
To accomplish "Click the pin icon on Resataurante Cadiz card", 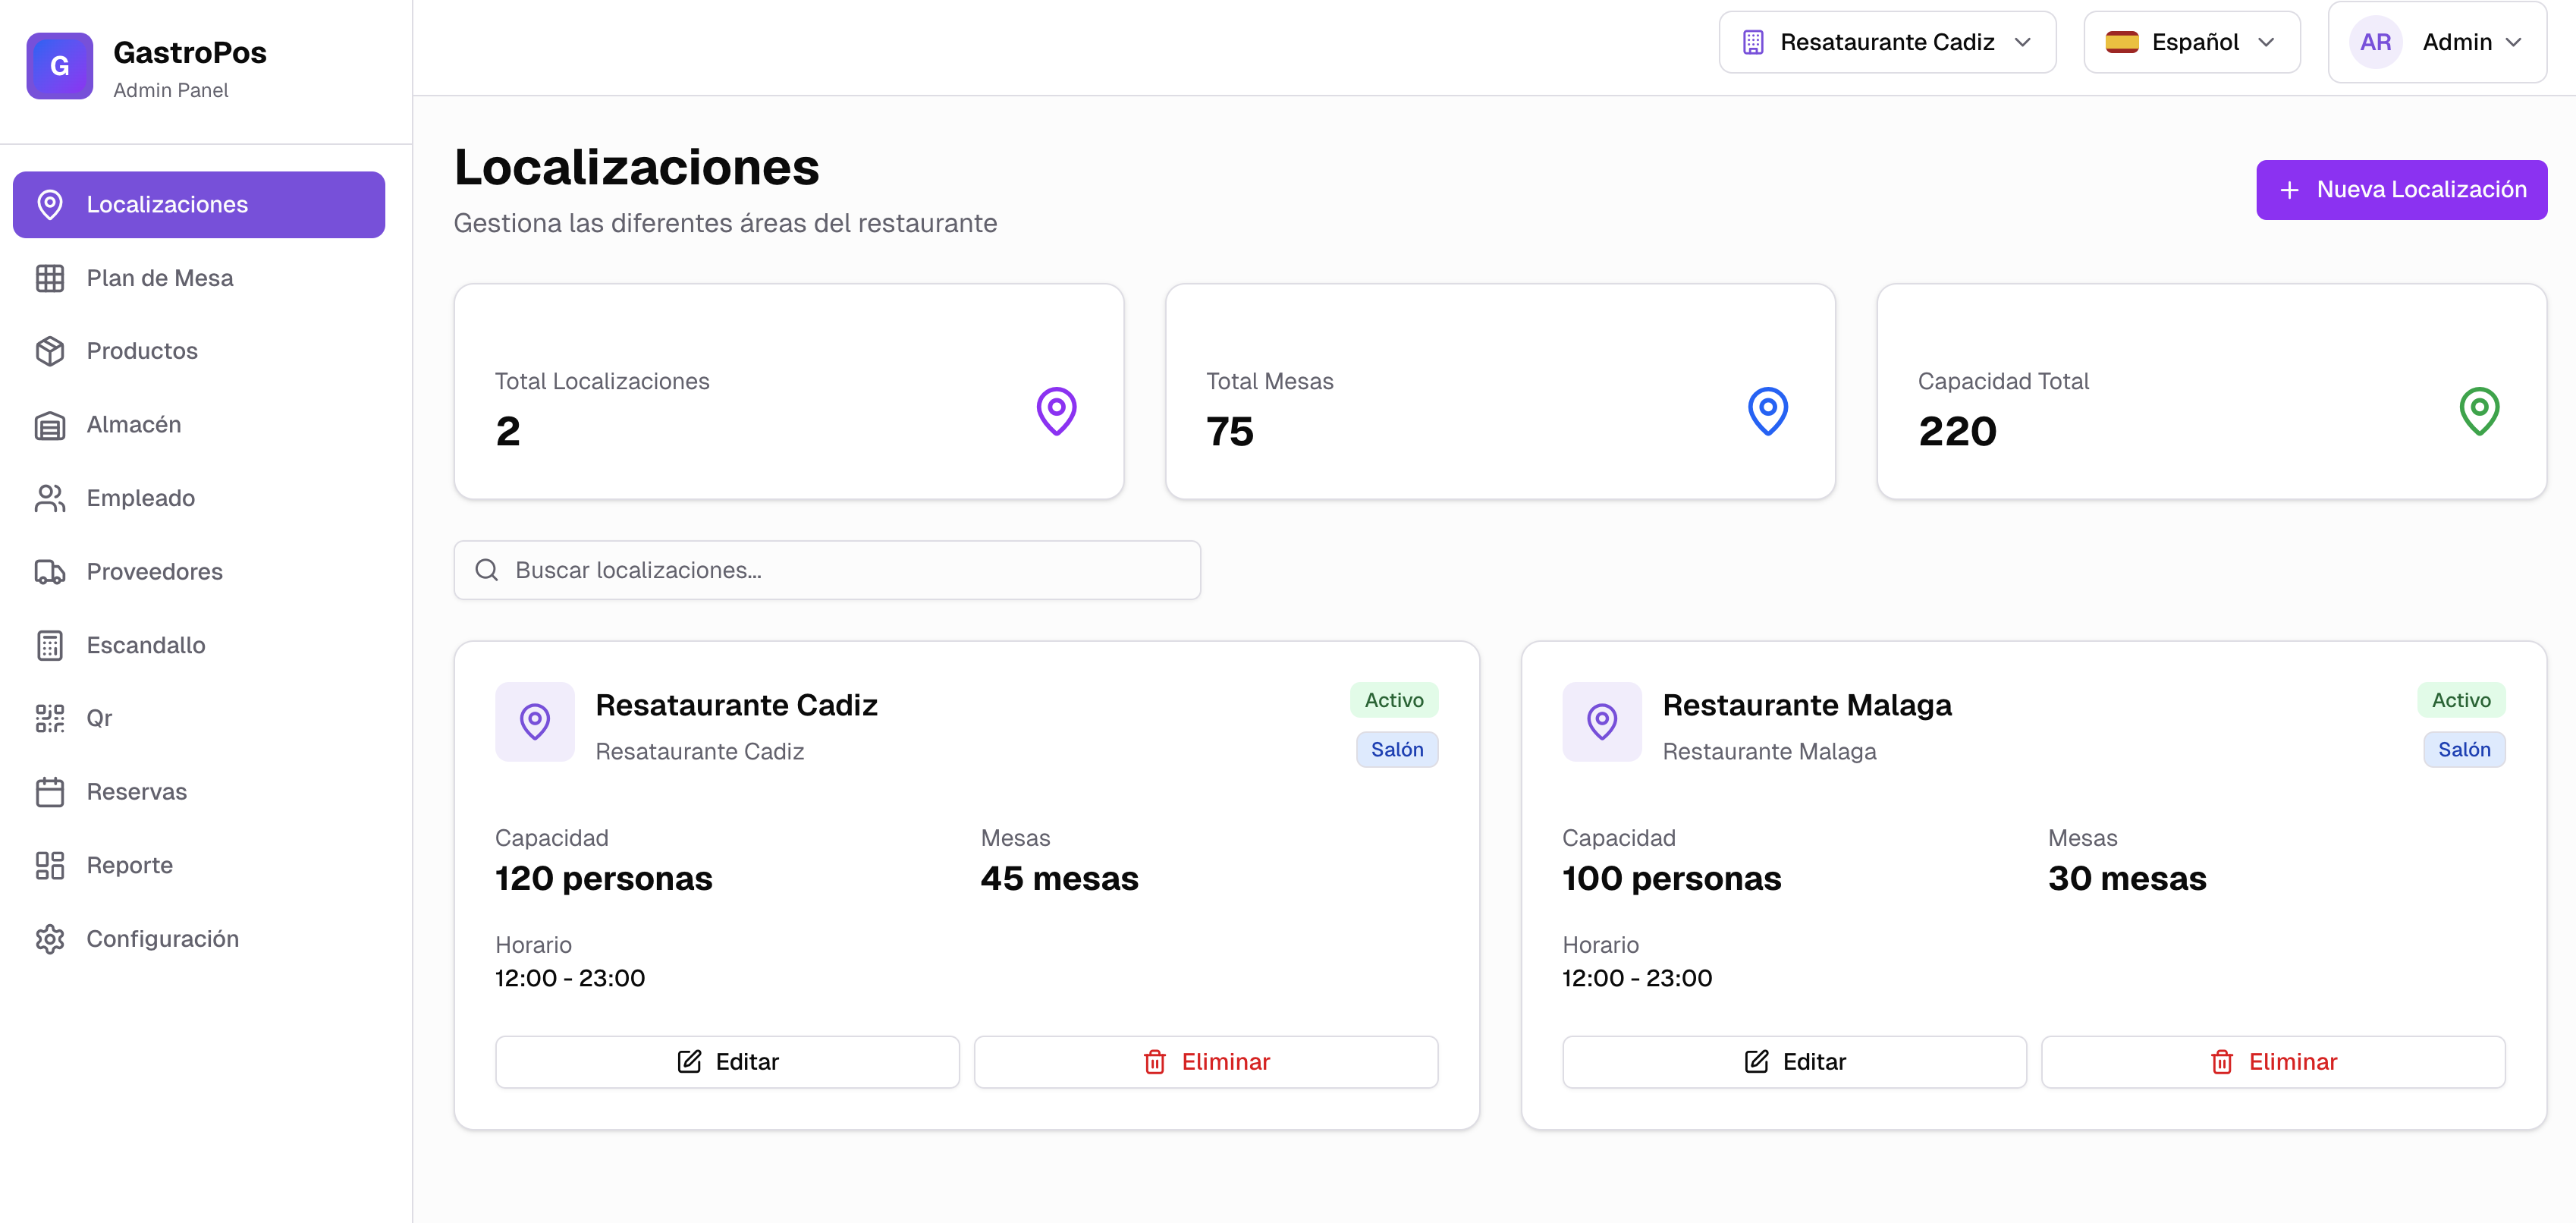I will [x=535, y=721].
